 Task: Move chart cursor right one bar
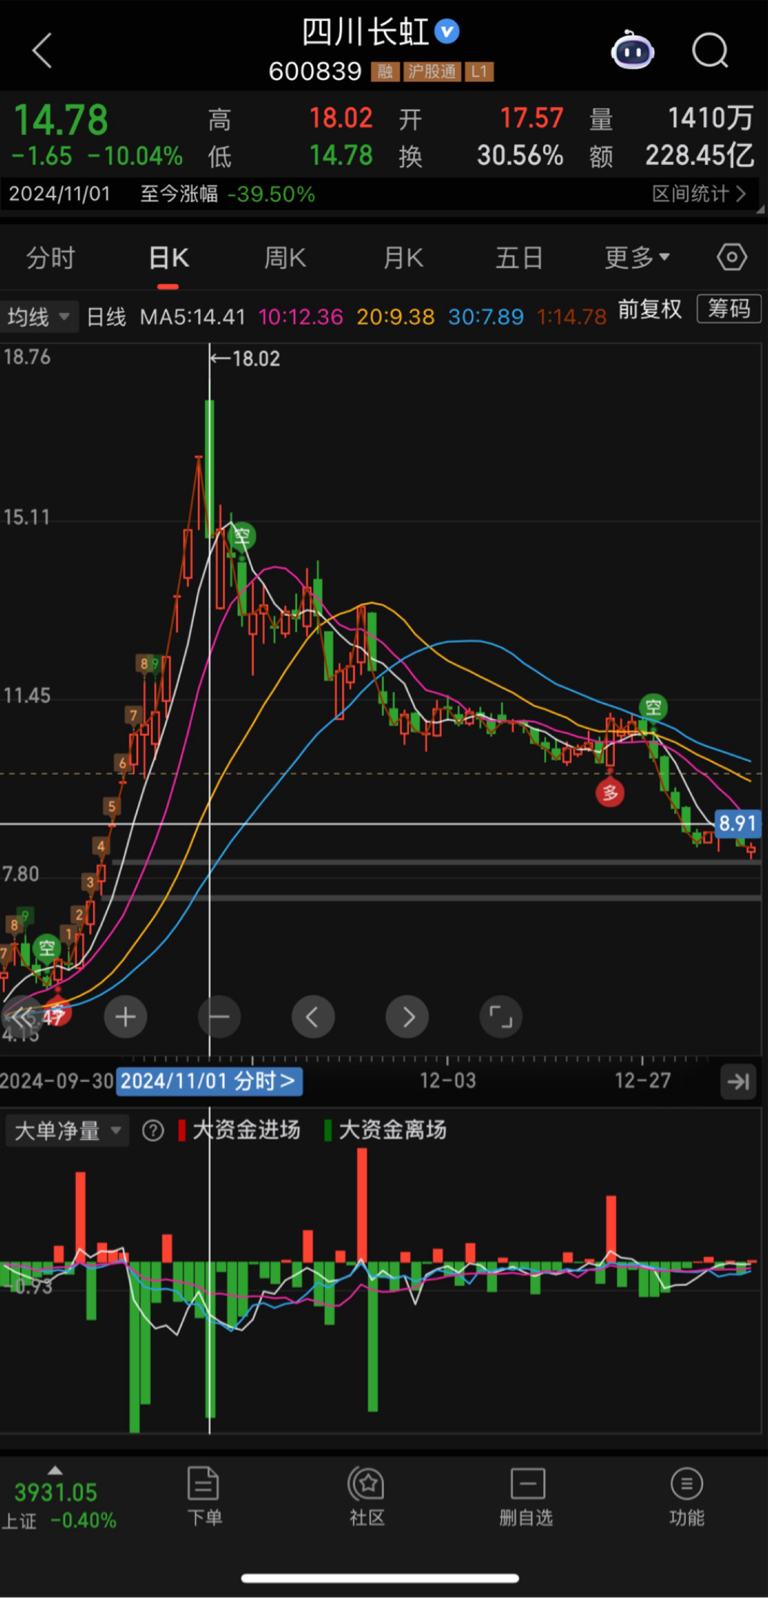coord(407,1017)
